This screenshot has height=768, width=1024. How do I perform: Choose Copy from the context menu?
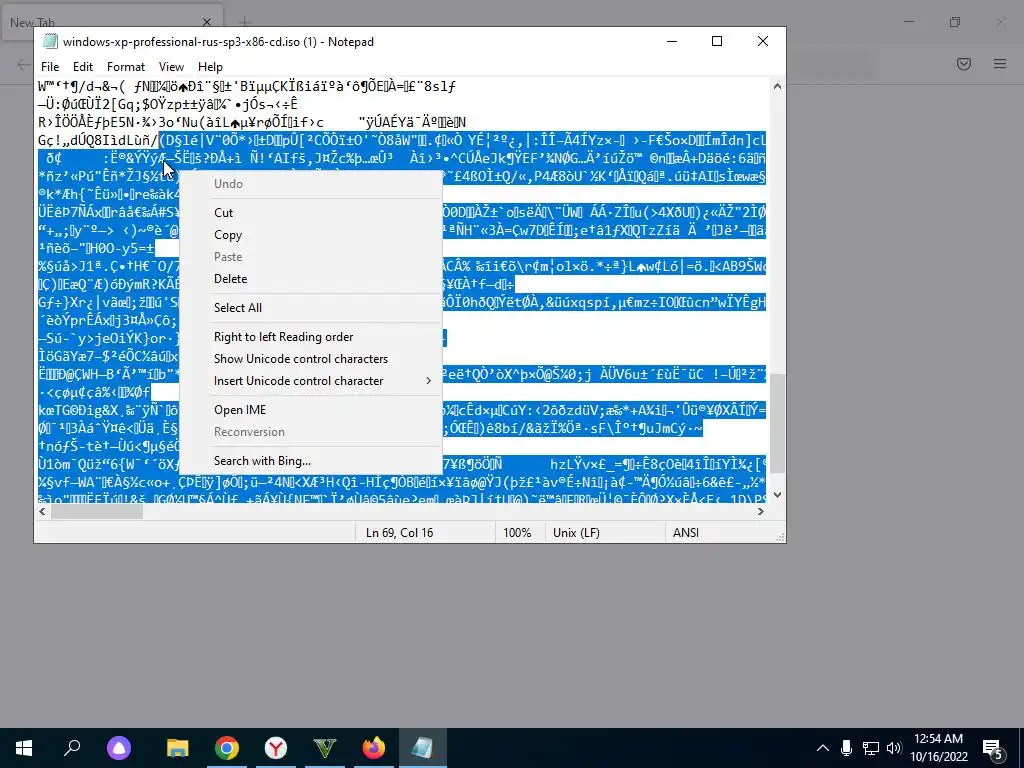(x=311, y=234)
